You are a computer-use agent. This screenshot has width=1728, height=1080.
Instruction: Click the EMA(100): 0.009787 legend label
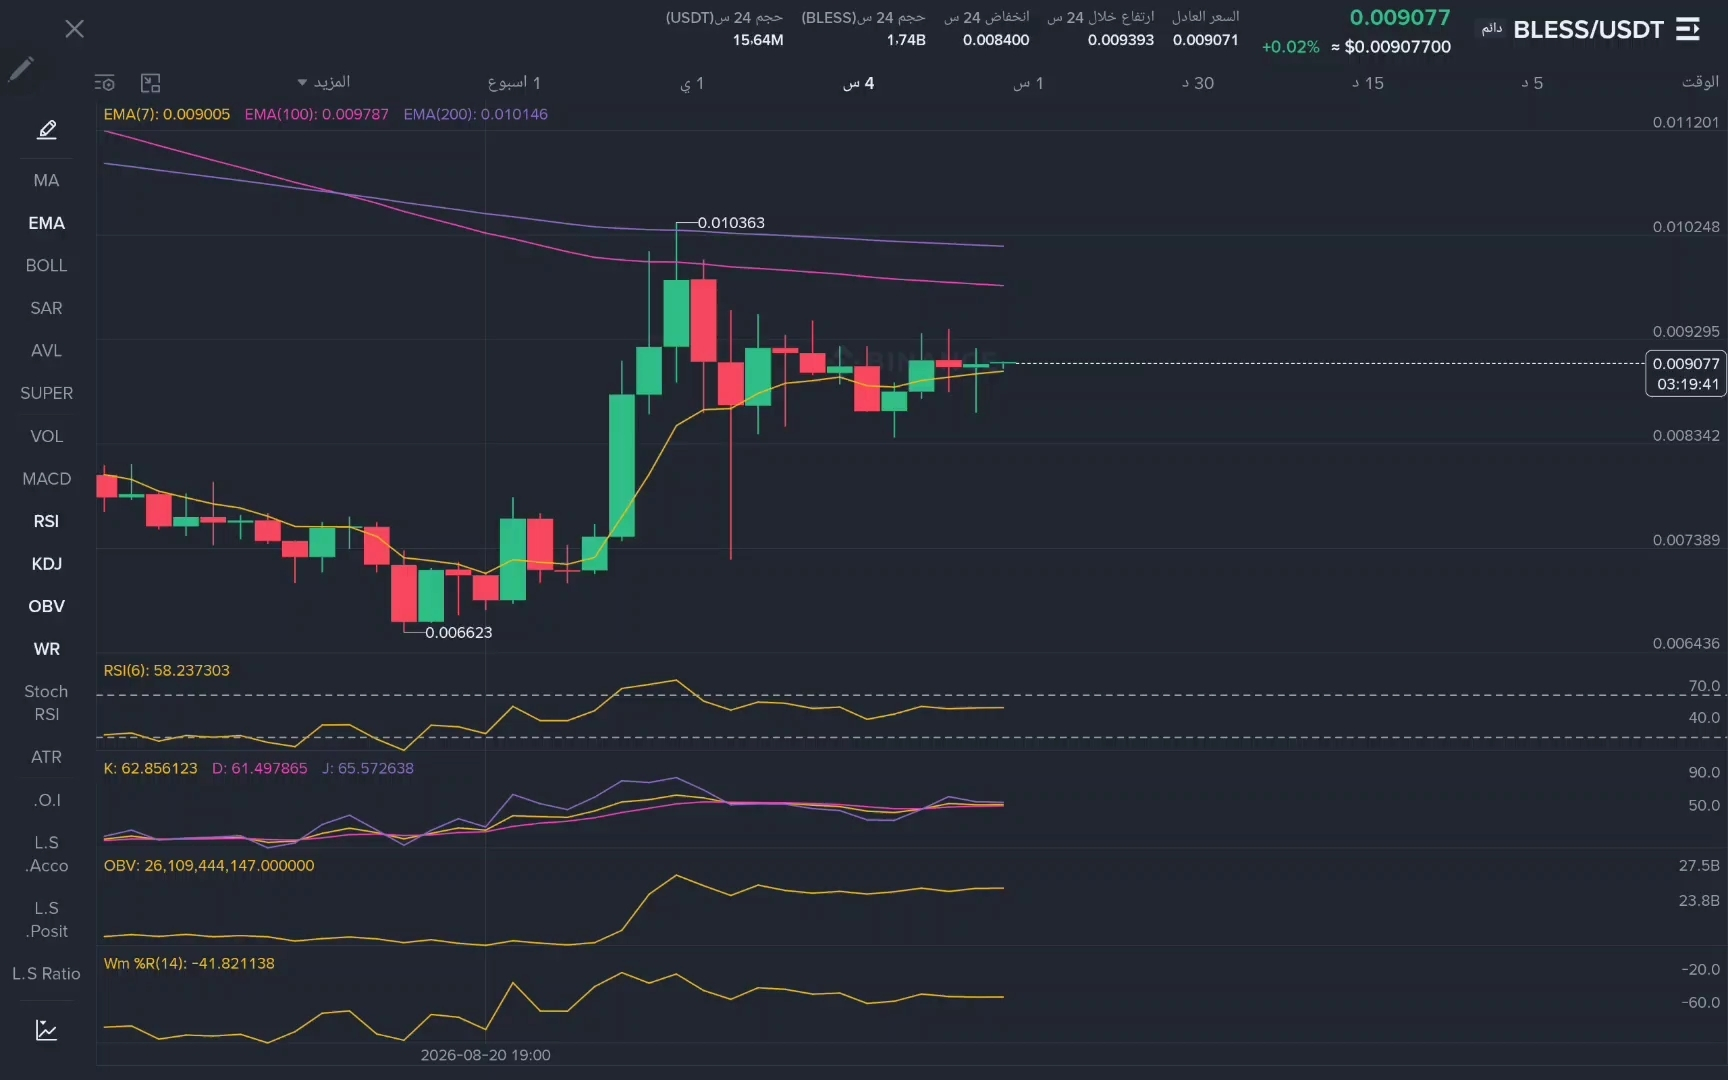click(317, 114)
